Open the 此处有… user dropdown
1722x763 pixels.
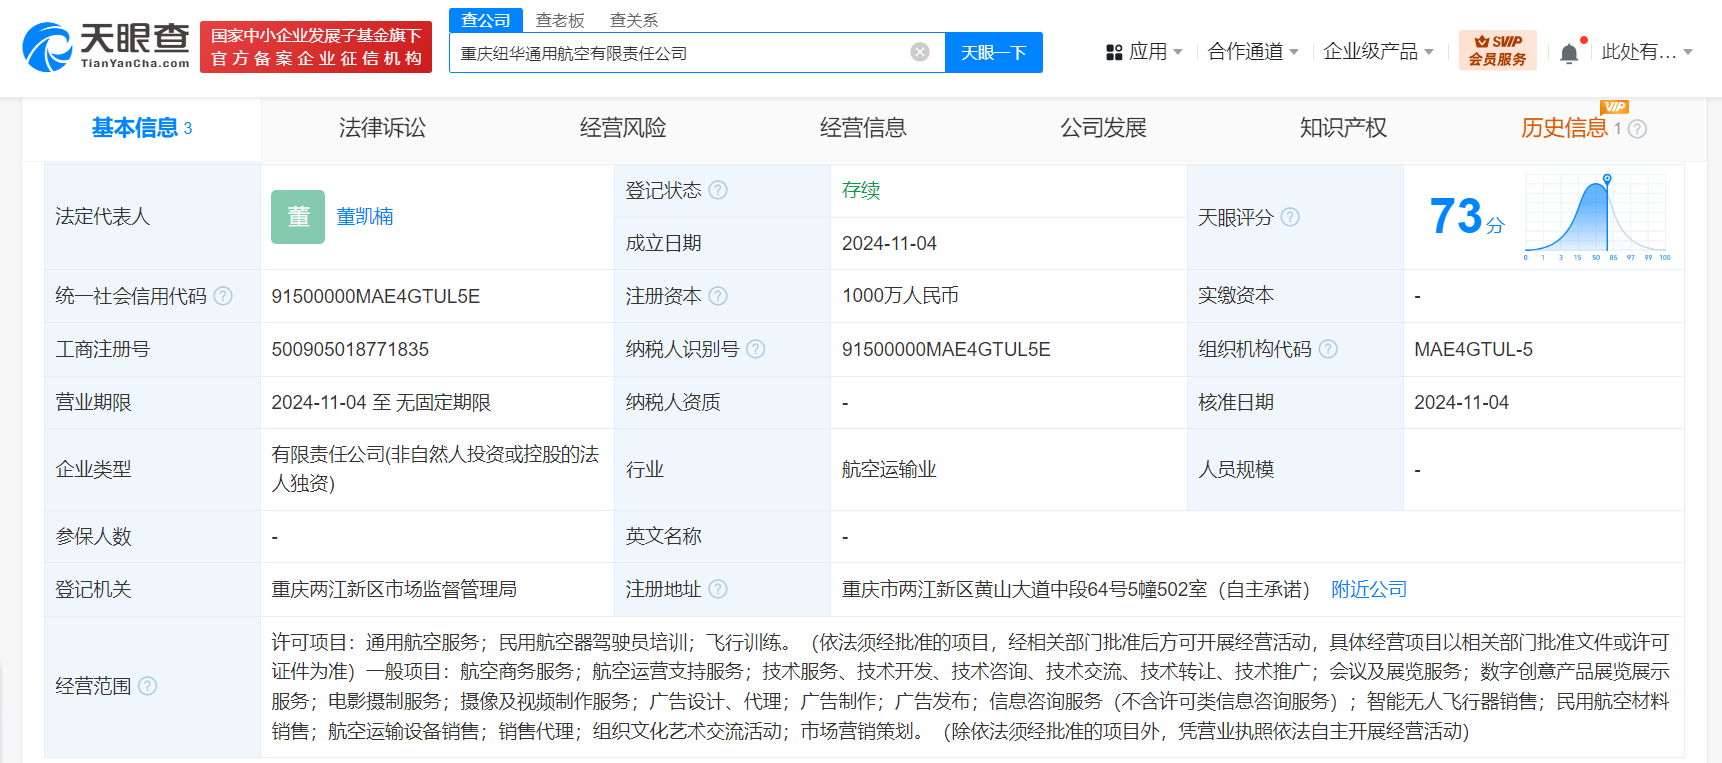[1646, 52]
